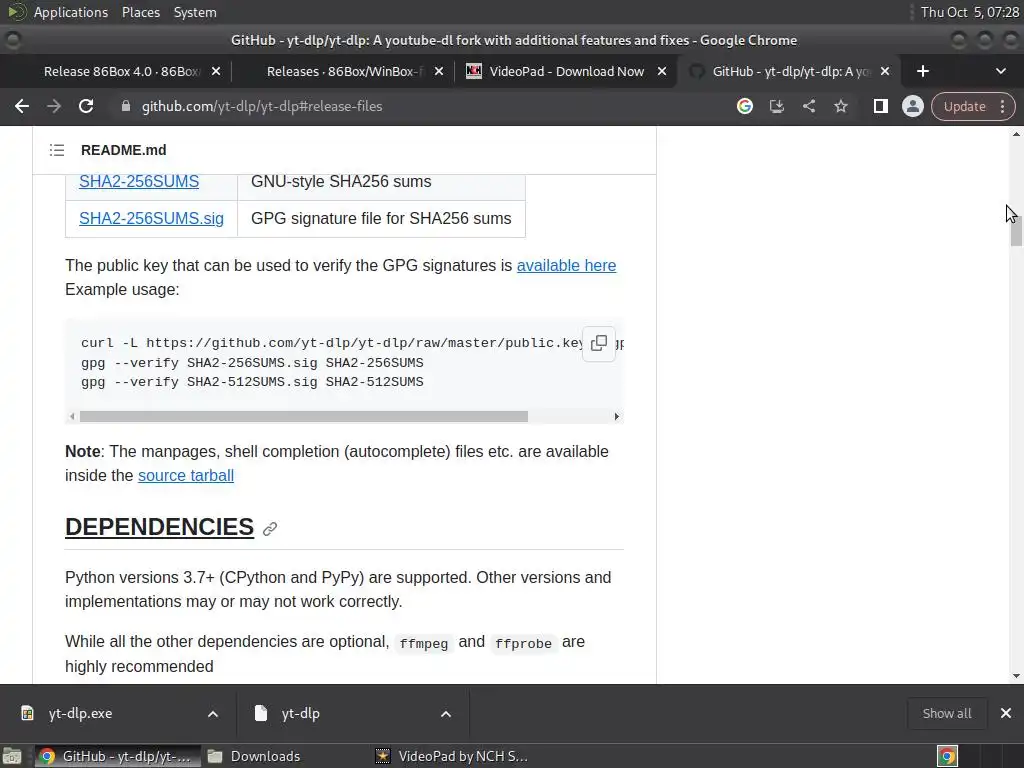The height and width of the screenshot is (768, 1024).
Task: Click the install app icon in toolbar
Action: 776,106
